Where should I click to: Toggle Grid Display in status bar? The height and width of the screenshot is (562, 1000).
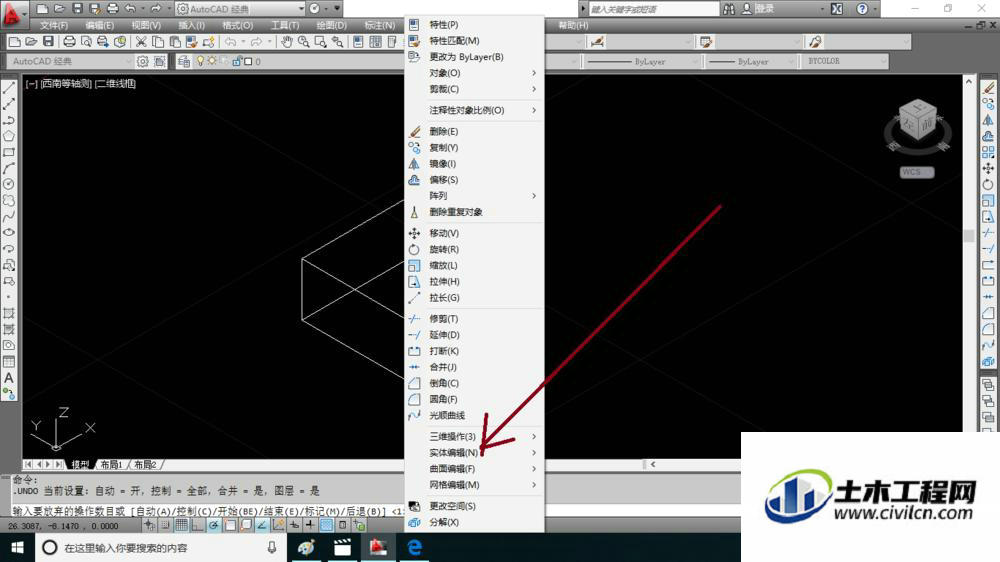point(181,526)
